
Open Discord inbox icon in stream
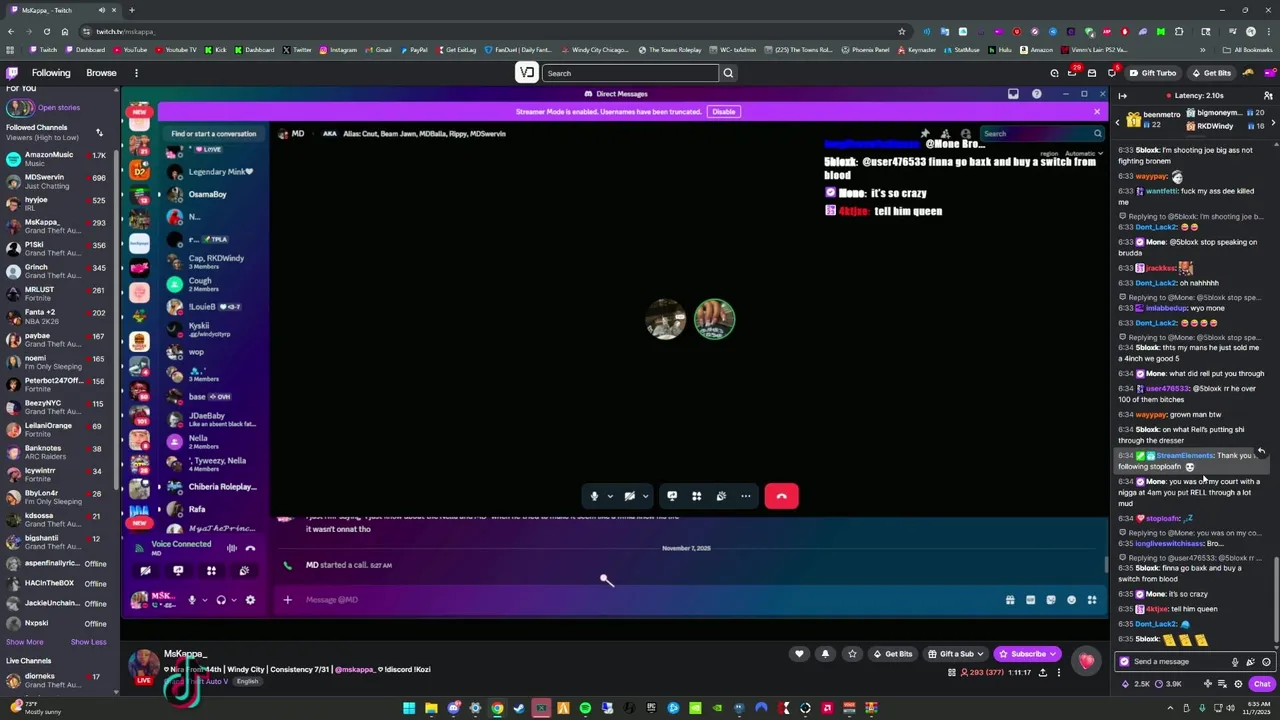(1013, 94)
